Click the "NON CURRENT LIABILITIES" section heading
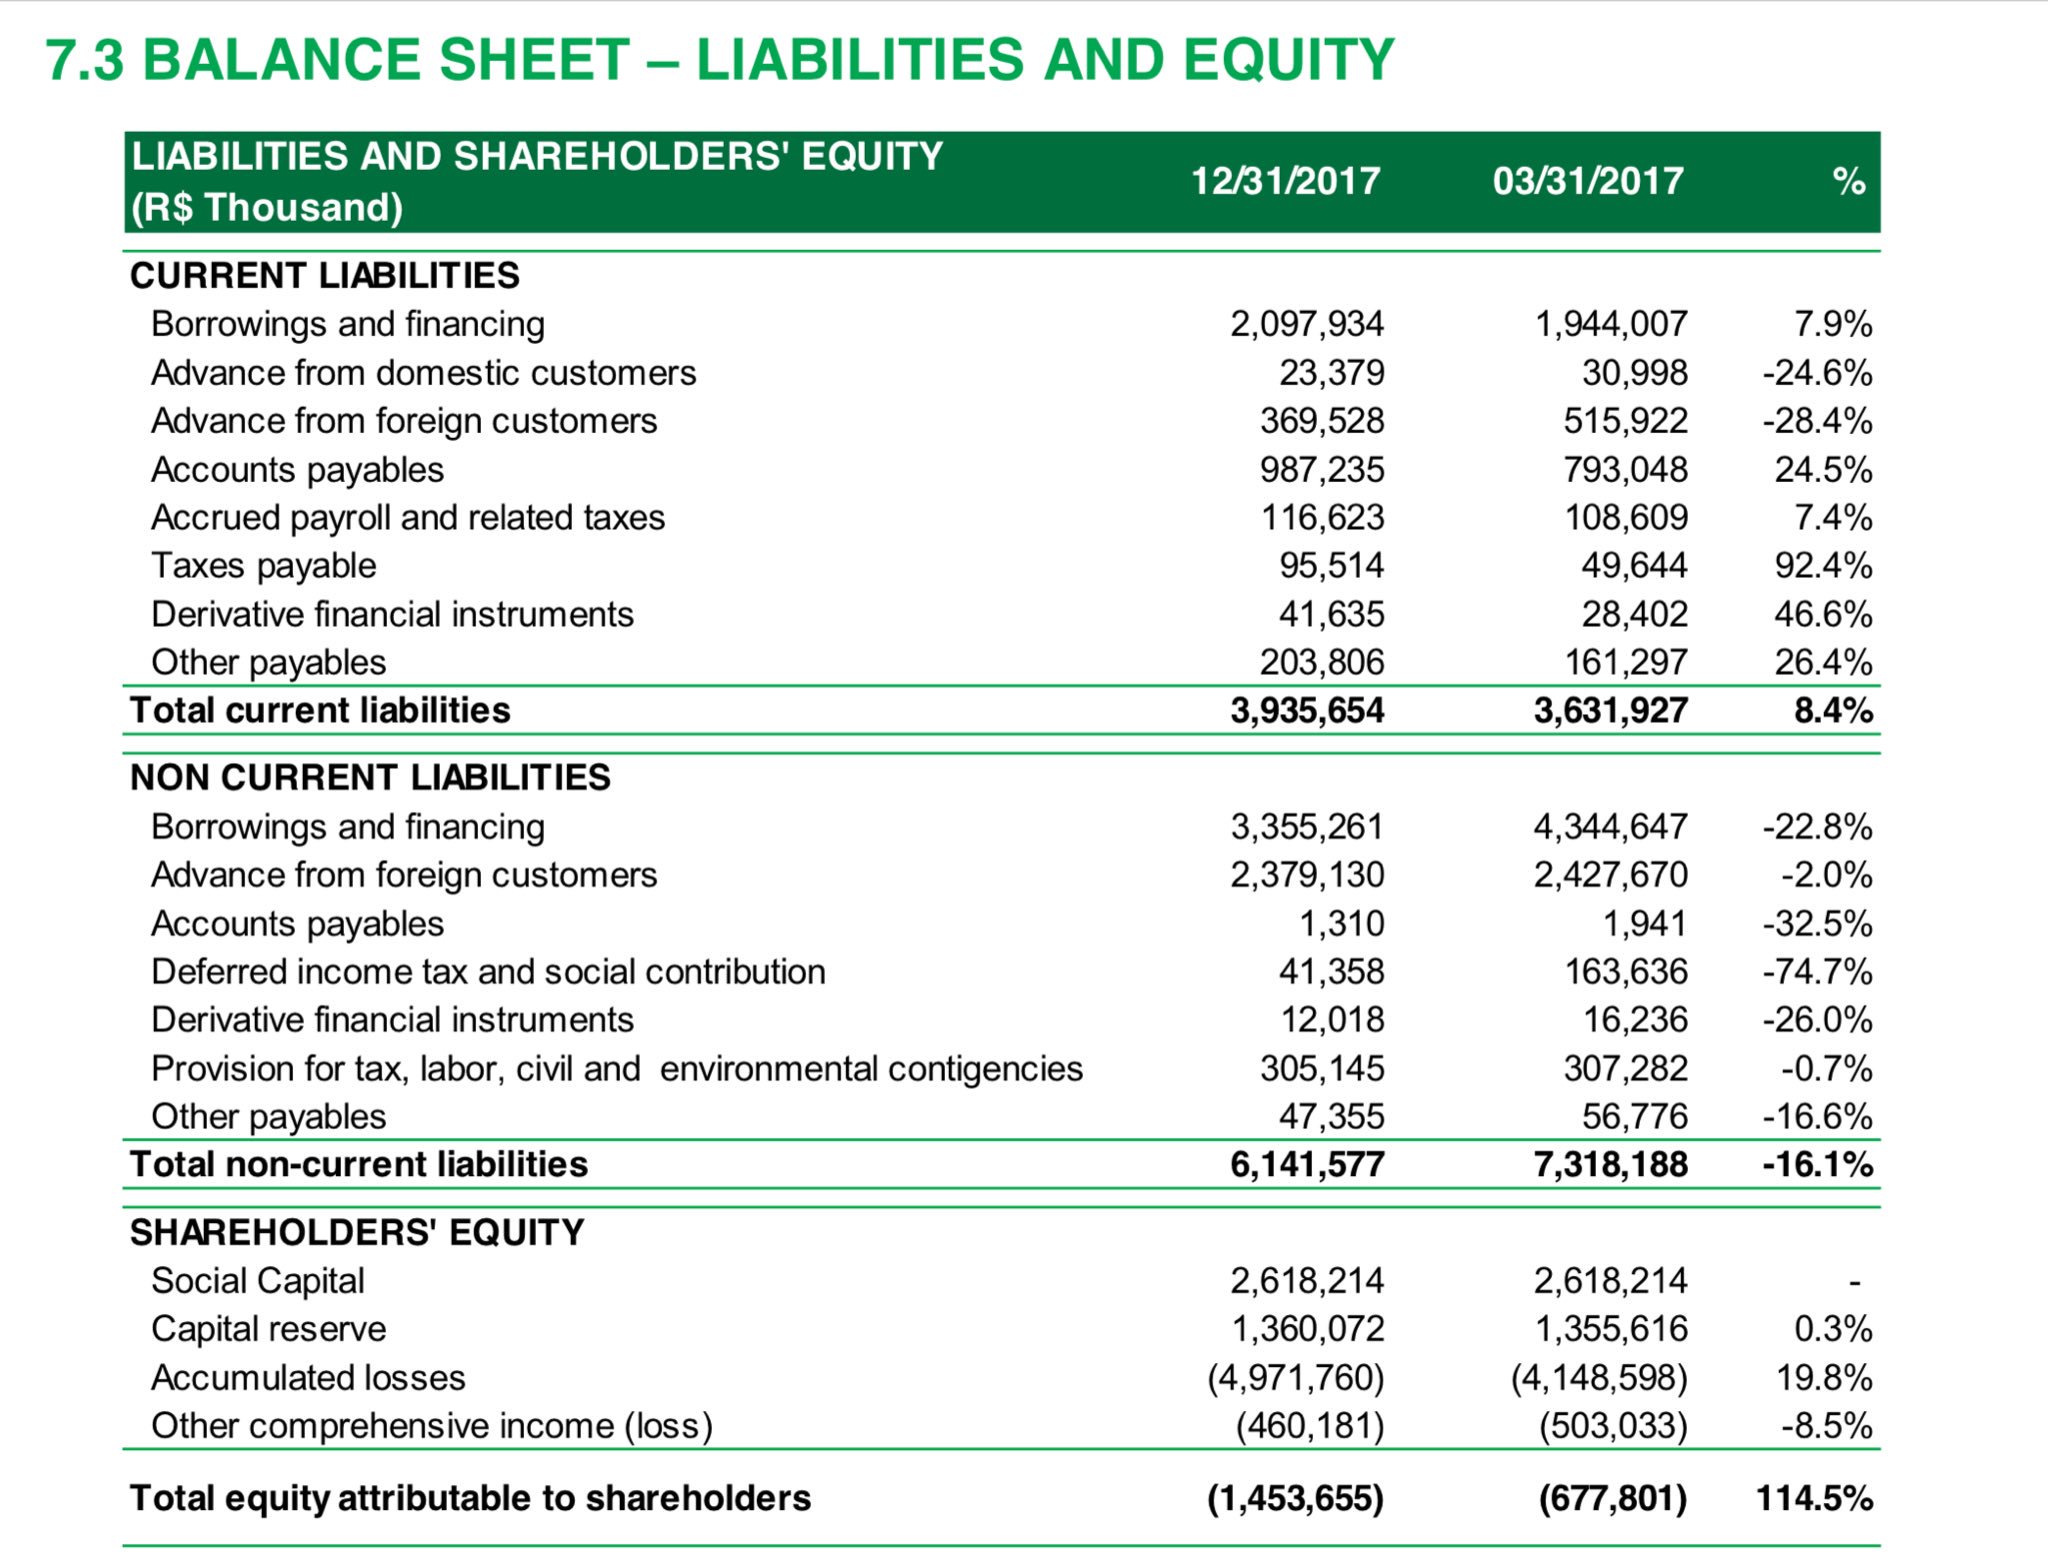The image size is (2048, 1555). coord(370,777)
